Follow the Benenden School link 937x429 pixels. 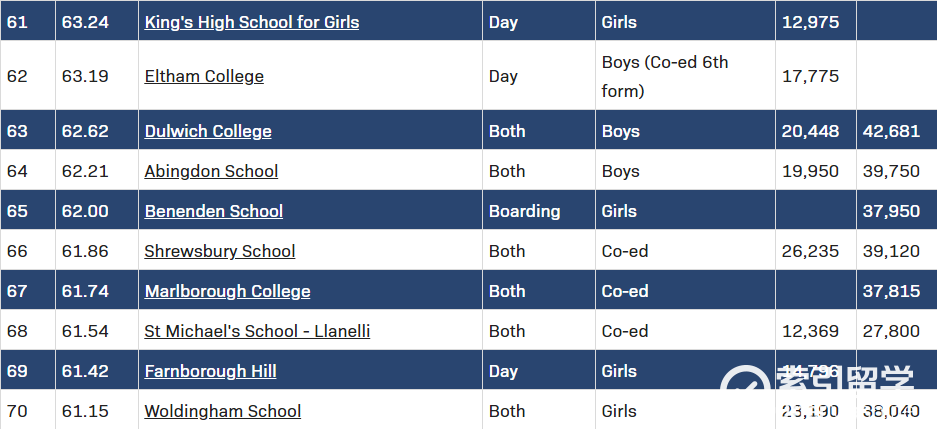click(213, 211)
